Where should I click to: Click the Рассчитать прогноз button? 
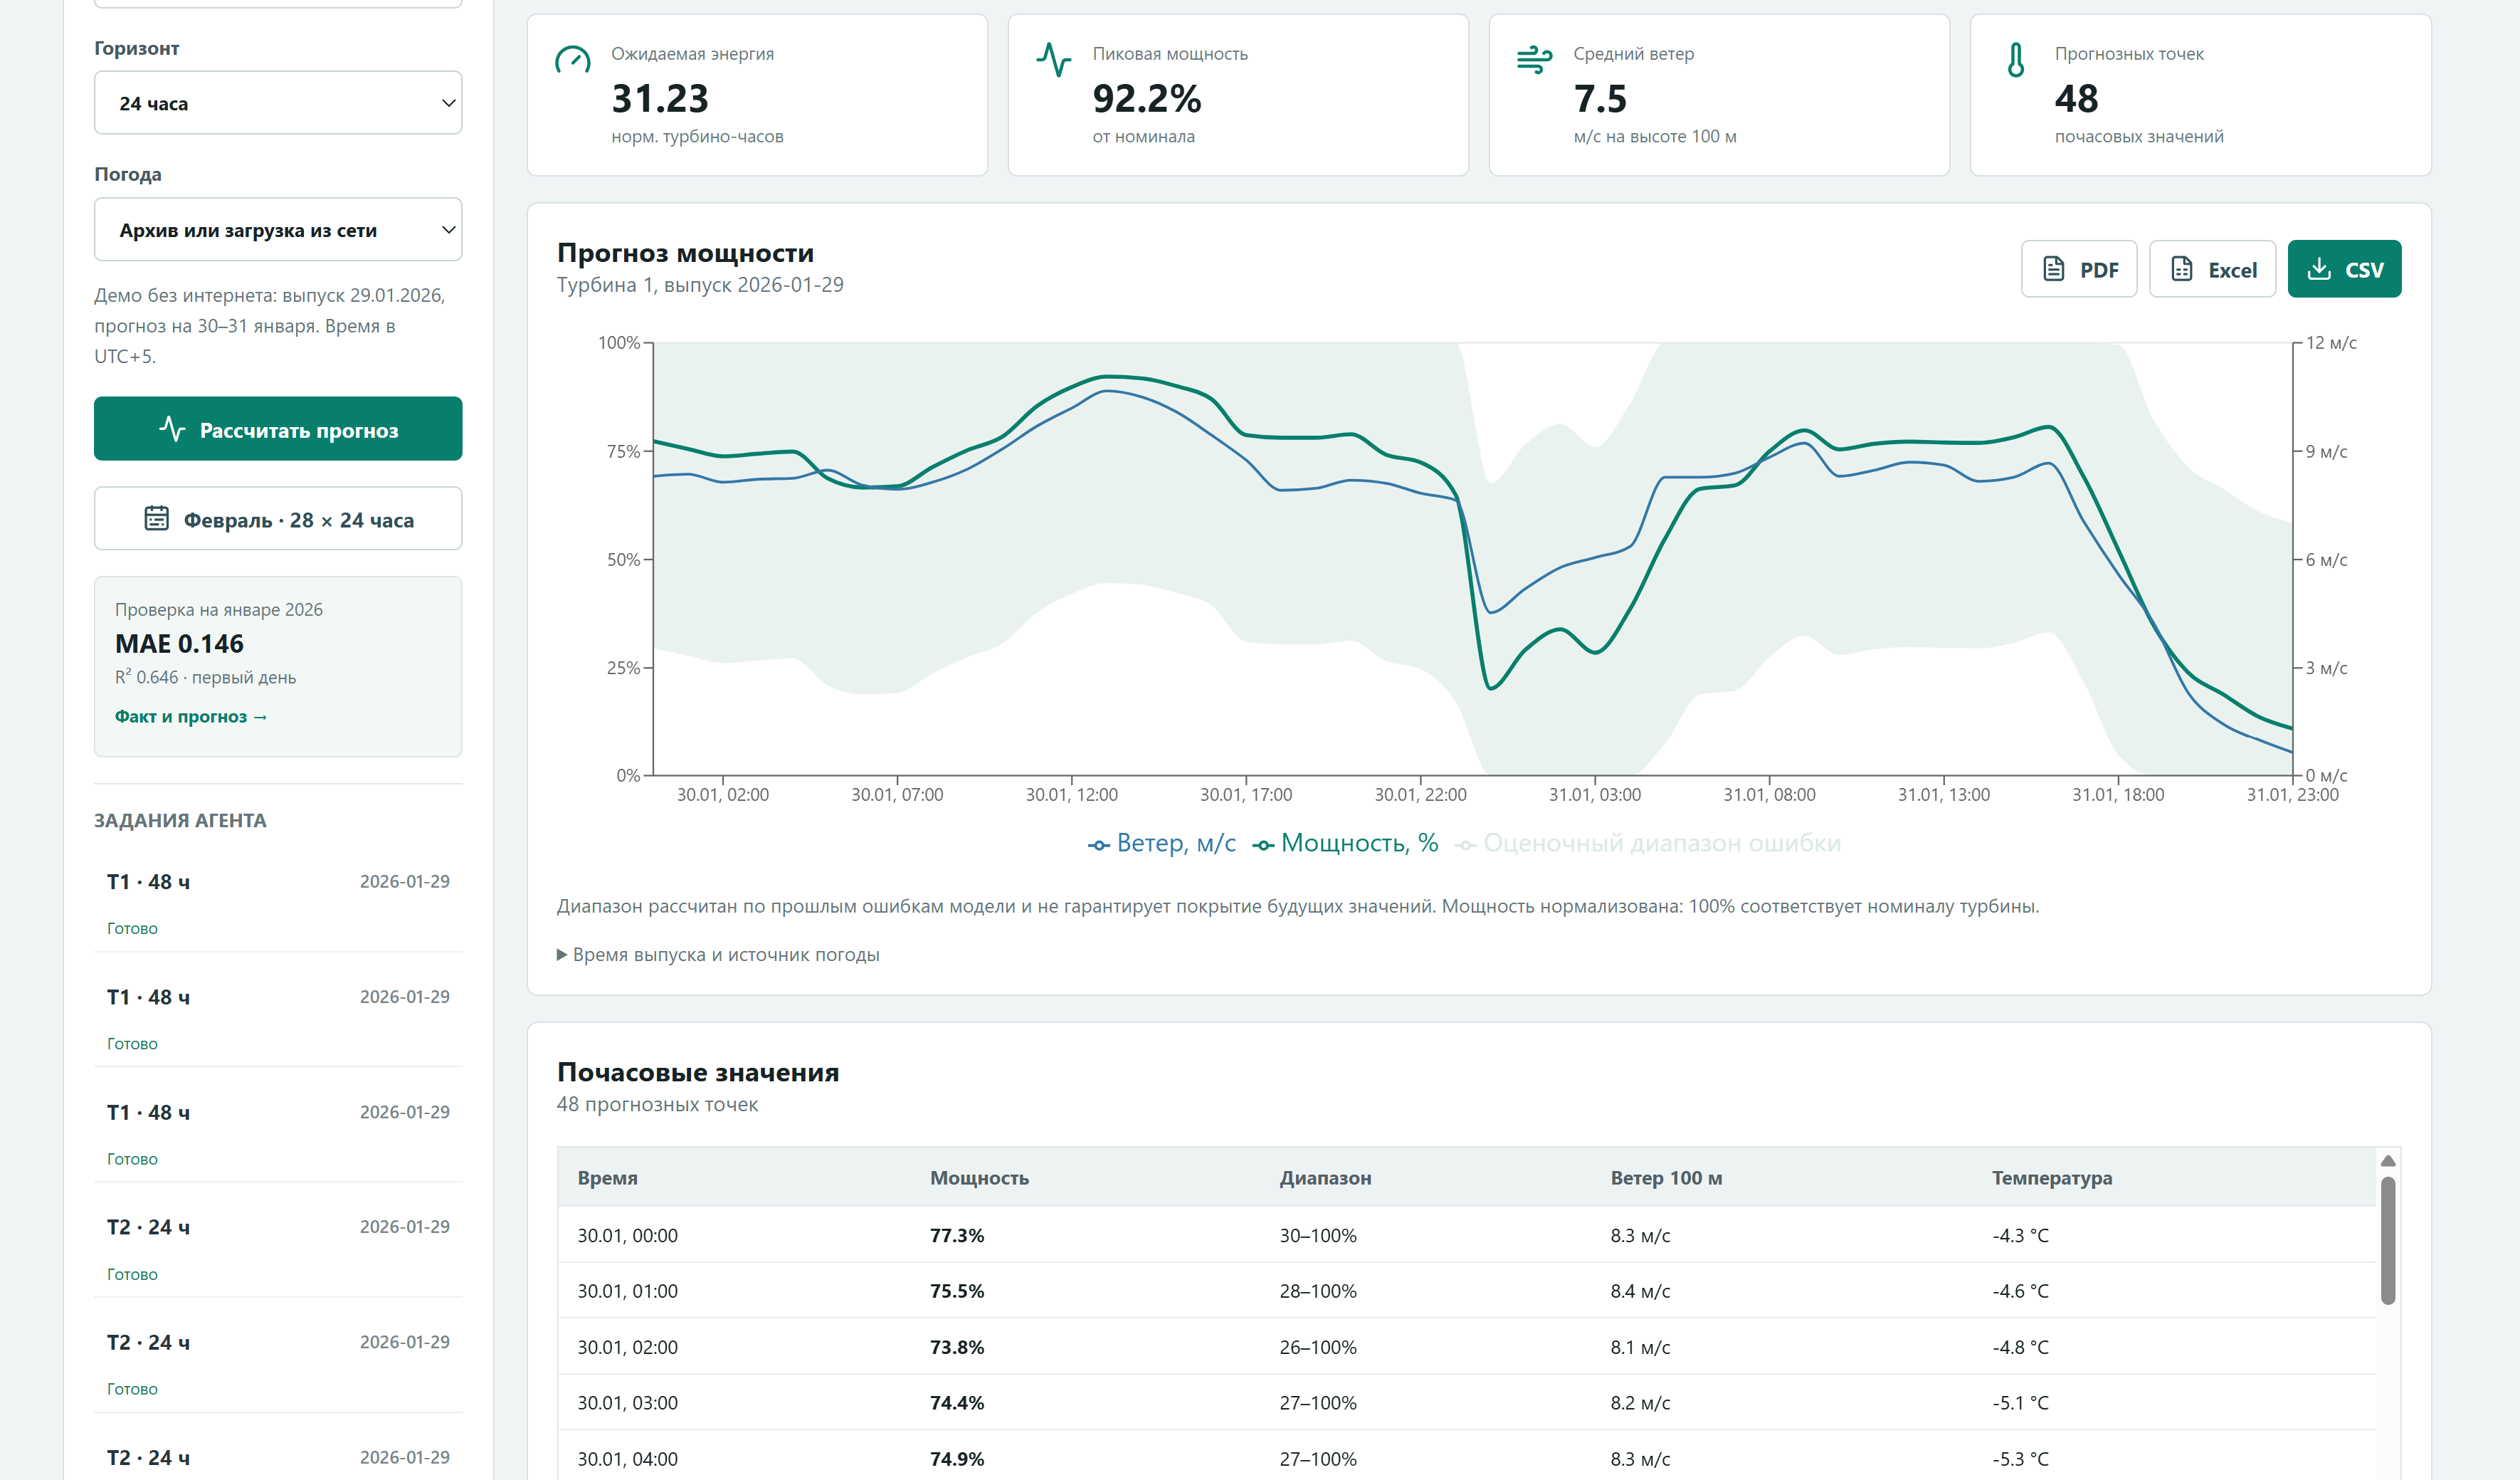(278, 430)
